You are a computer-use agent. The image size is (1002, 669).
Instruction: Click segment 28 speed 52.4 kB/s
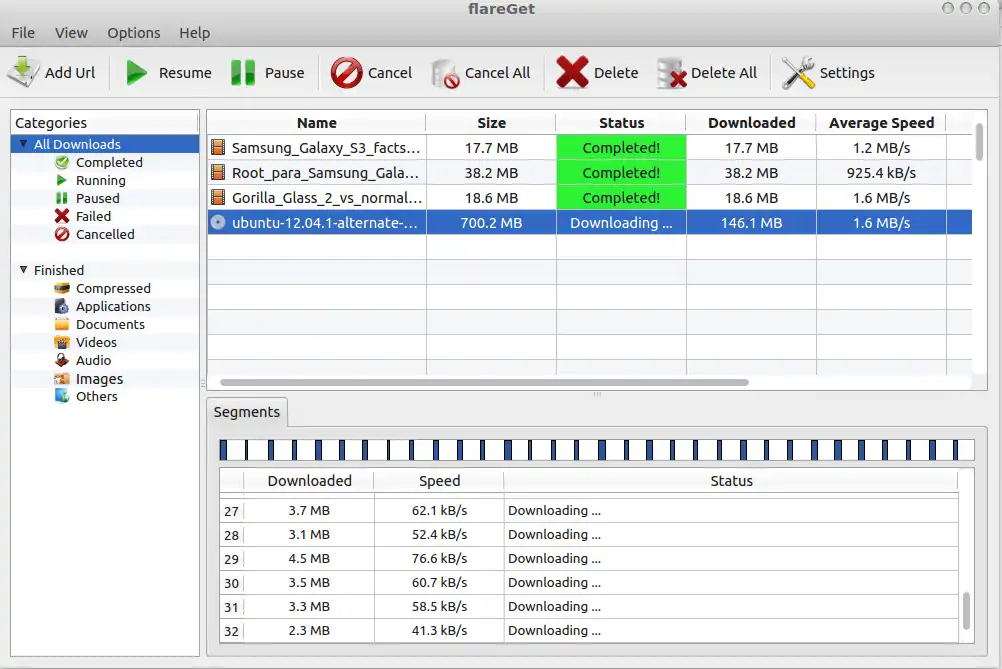tap(439, 534)
